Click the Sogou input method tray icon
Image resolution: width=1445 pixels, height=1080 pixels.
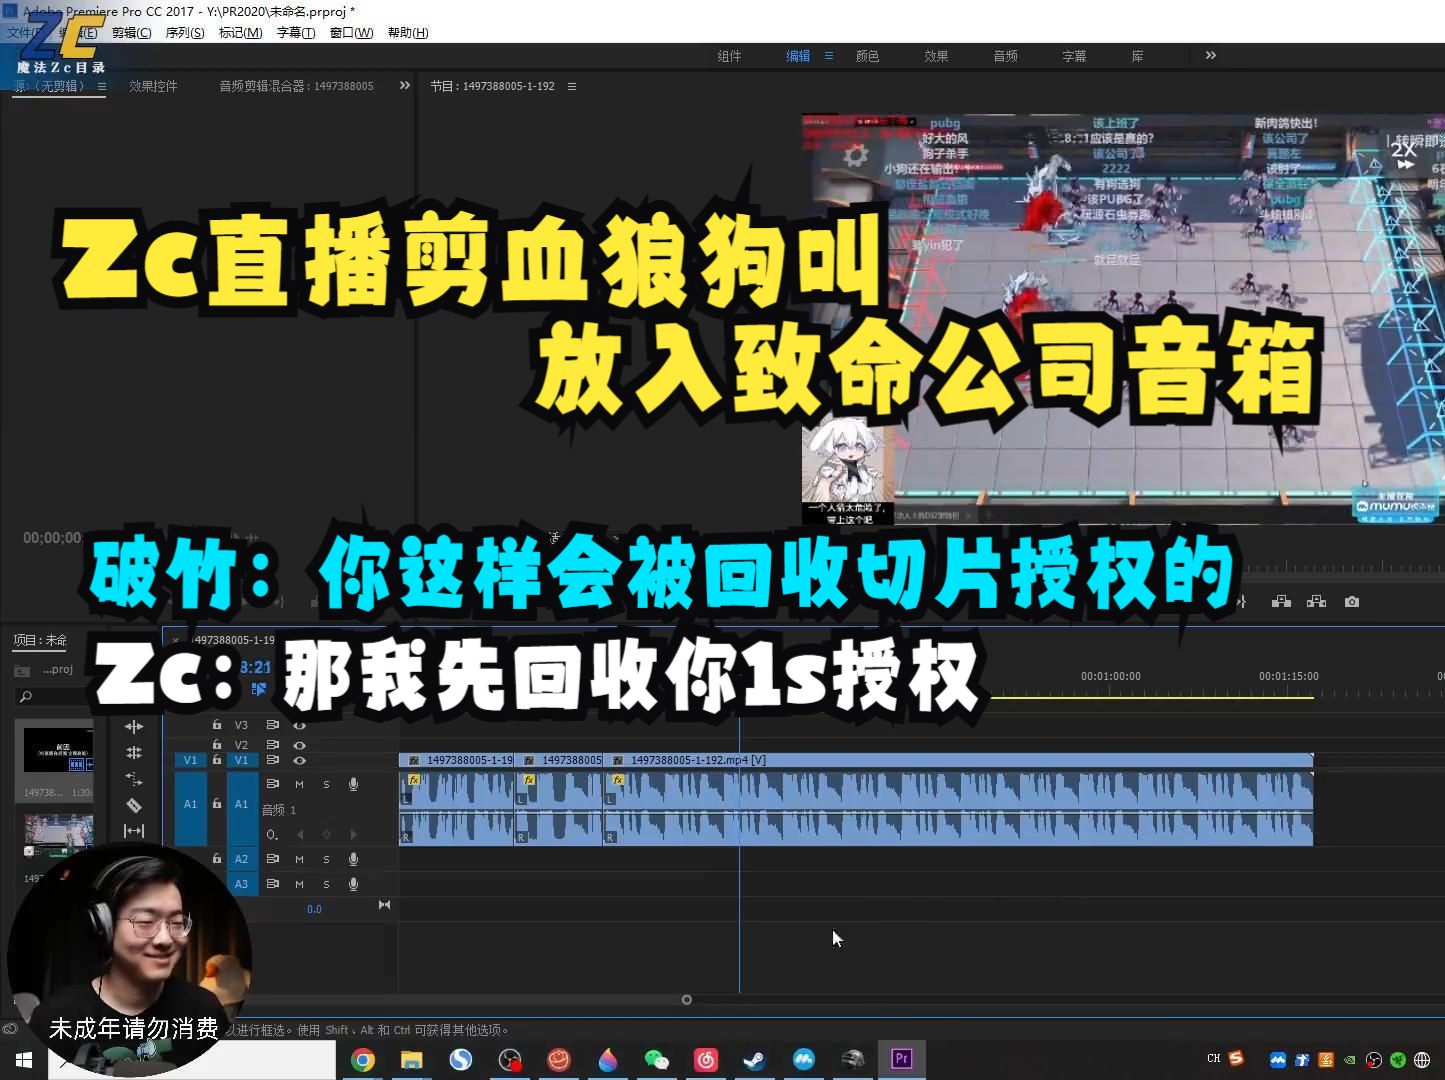(1236, 1058)
